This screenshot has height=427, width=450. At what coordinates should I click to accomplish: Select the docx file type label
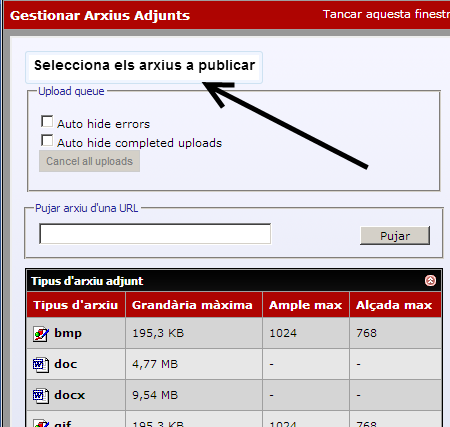click(x=70, y=395)
